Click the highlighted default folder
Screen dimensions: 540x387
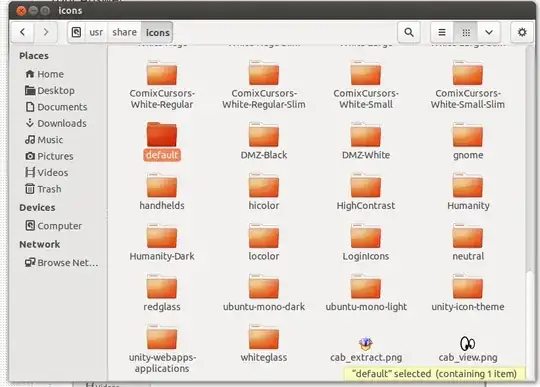pos(162,141)
